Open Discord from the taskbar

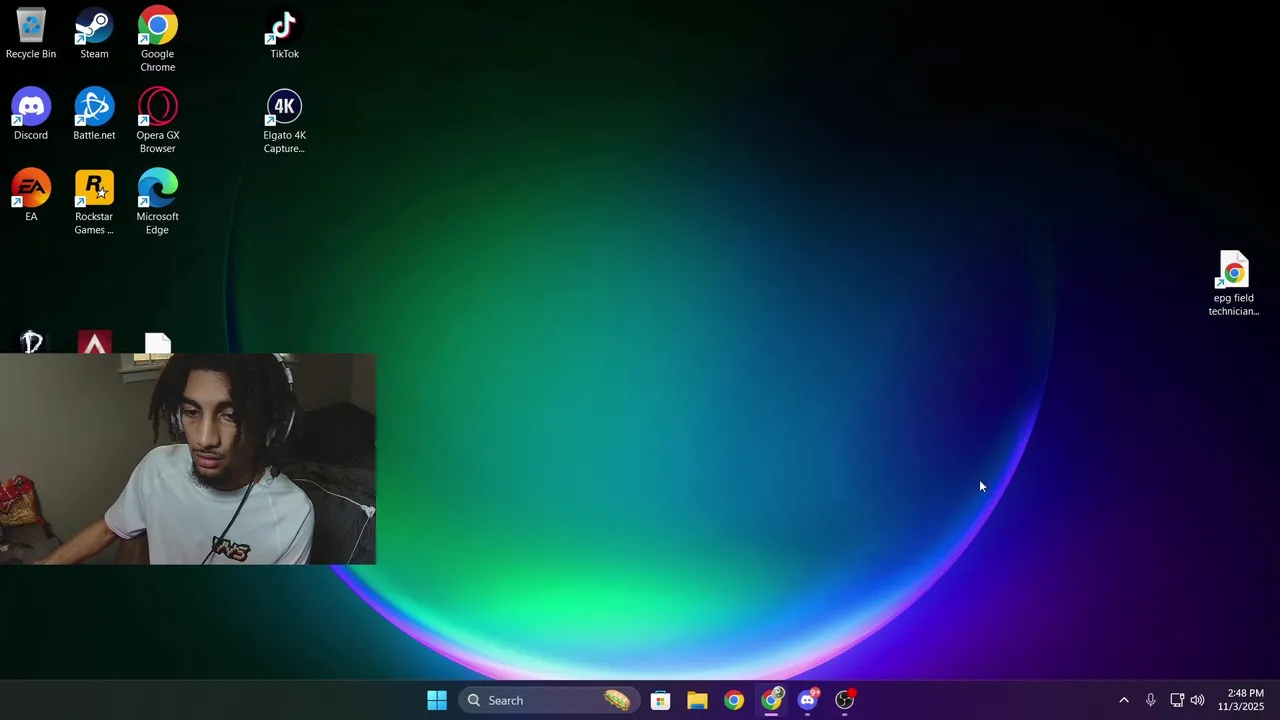pos(808,700)
